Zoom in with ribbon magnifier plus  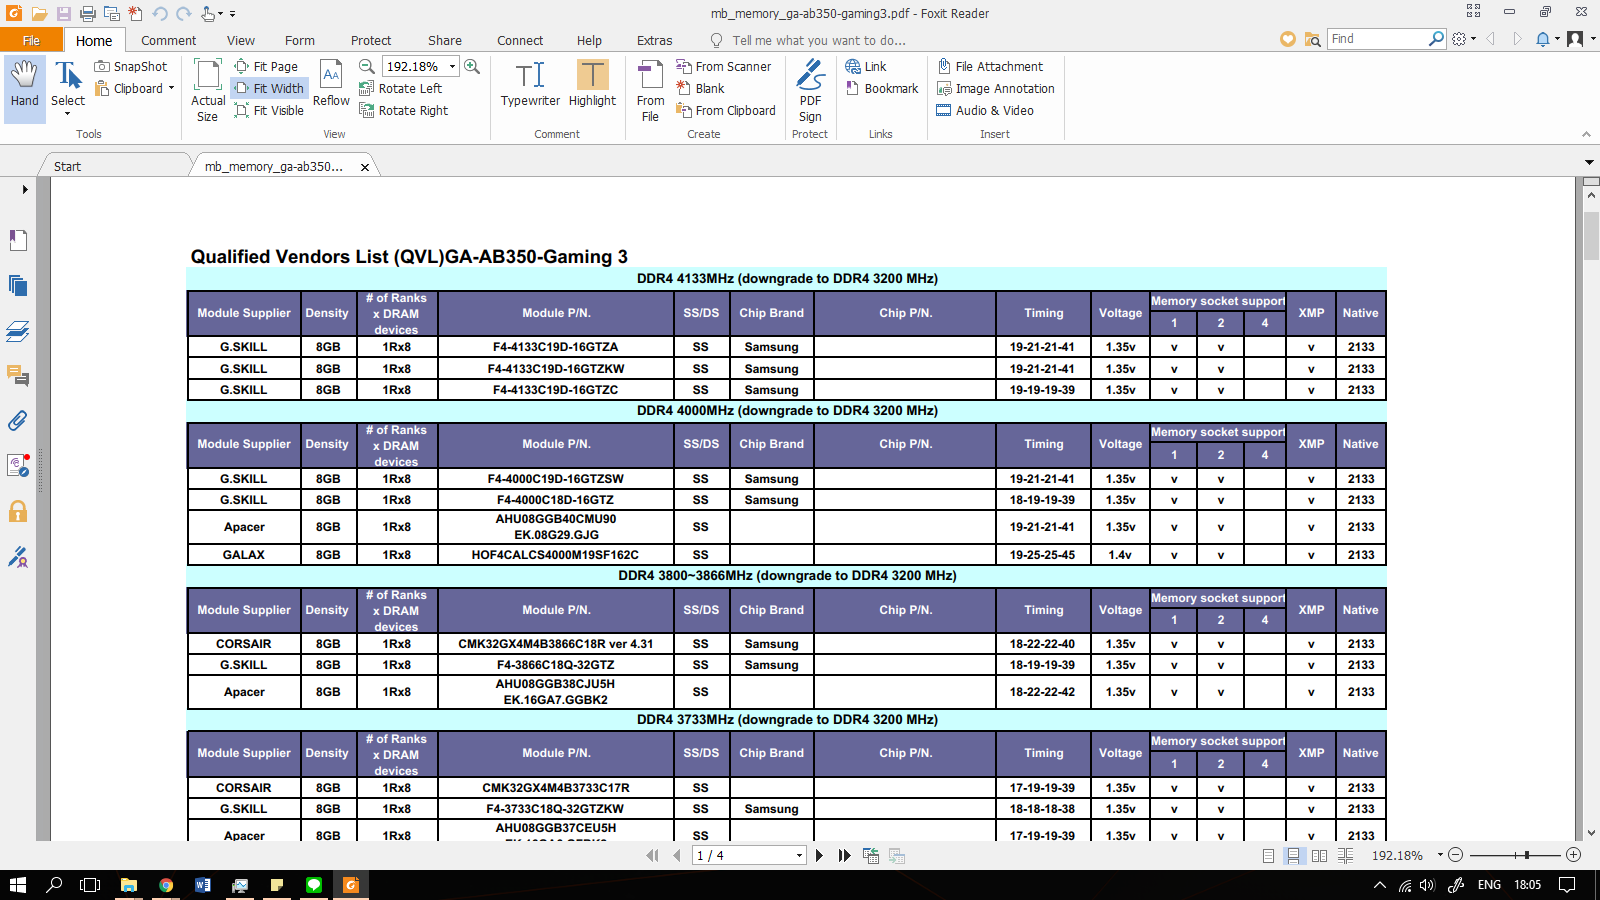(x=472, y=66)
